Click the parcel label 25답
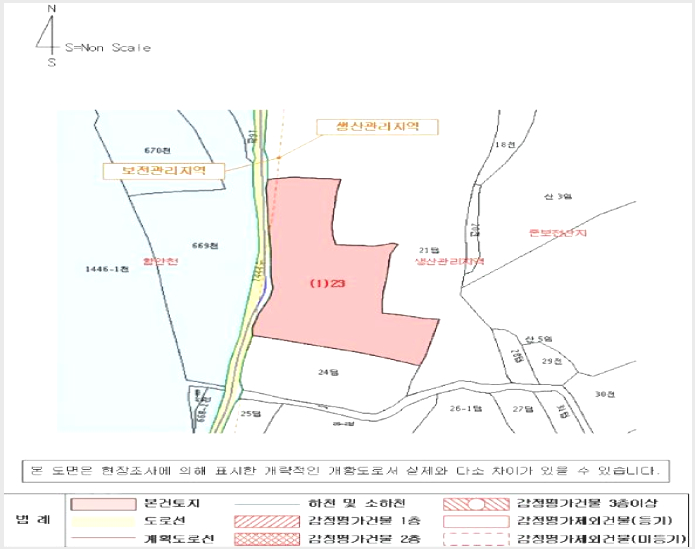 (x=250, y=413)
